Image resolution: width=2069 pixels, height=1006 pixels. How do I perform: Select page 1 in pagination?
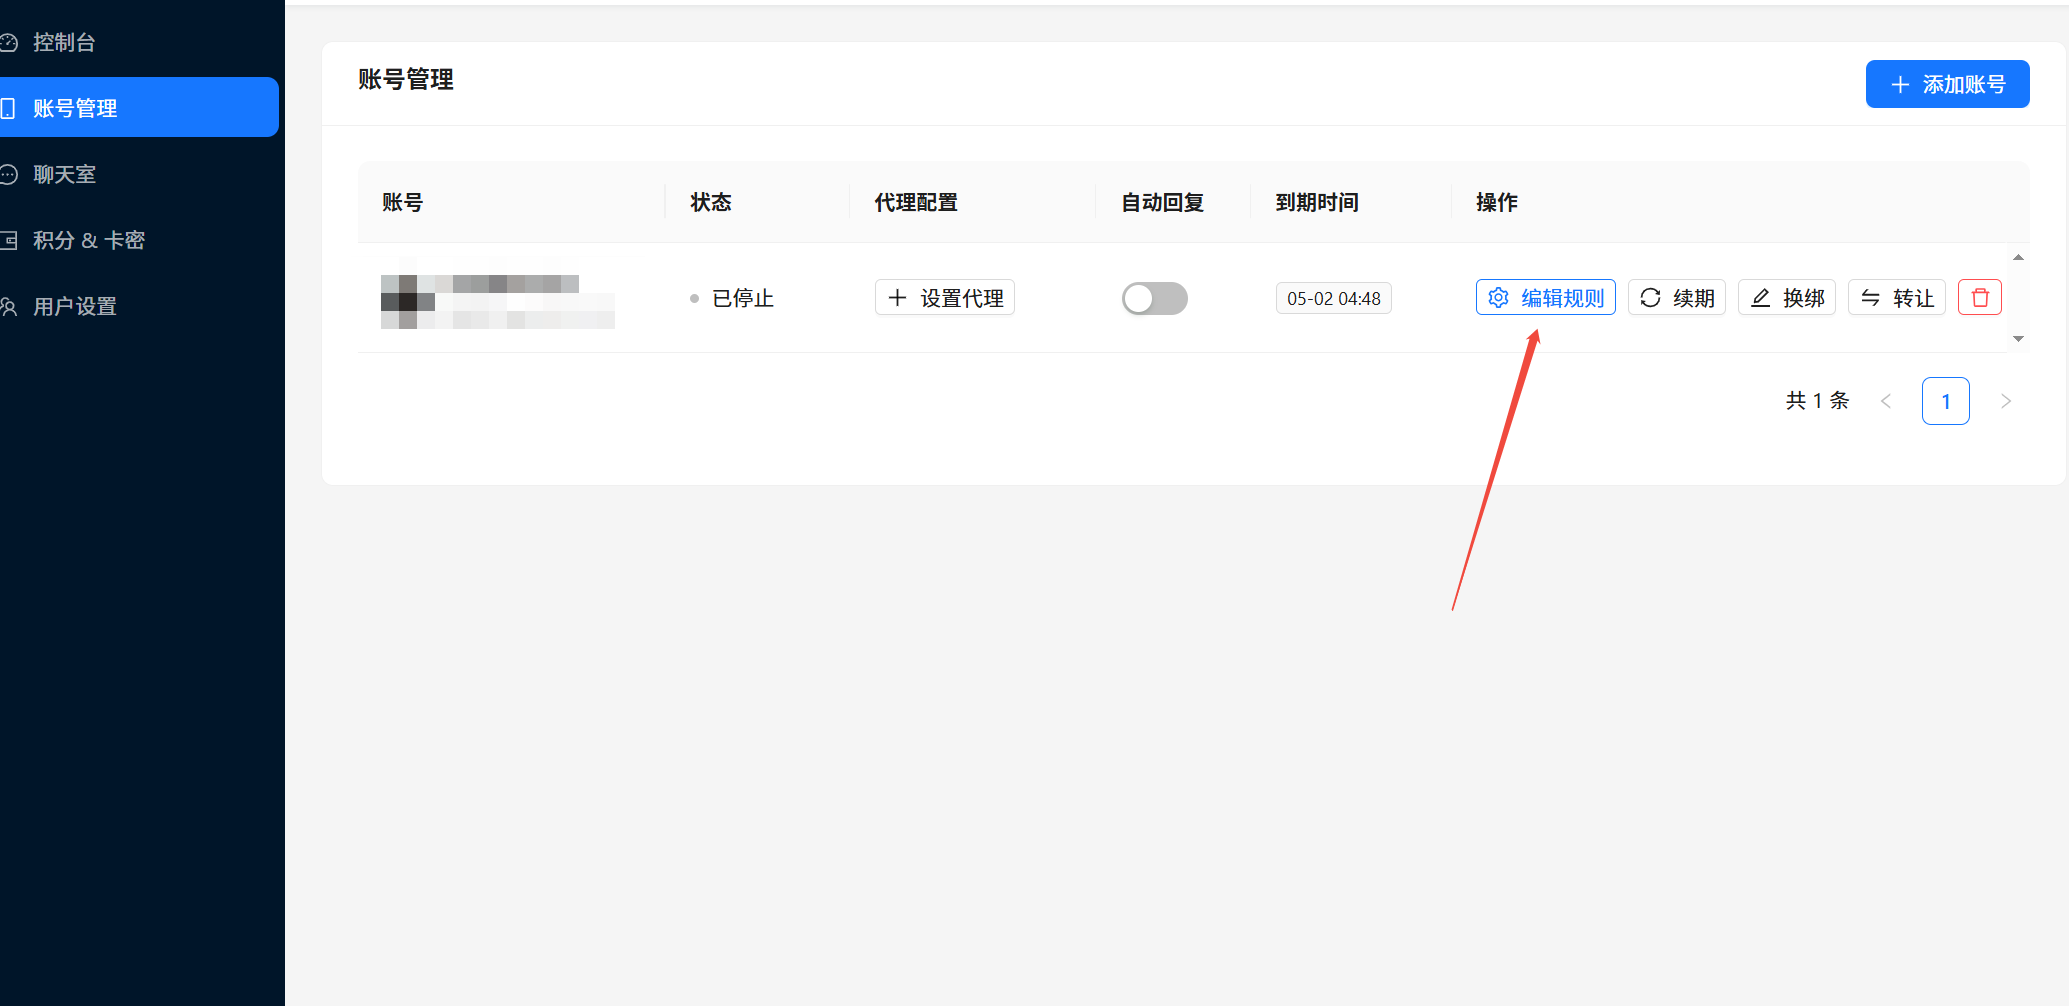(1945, 401)
